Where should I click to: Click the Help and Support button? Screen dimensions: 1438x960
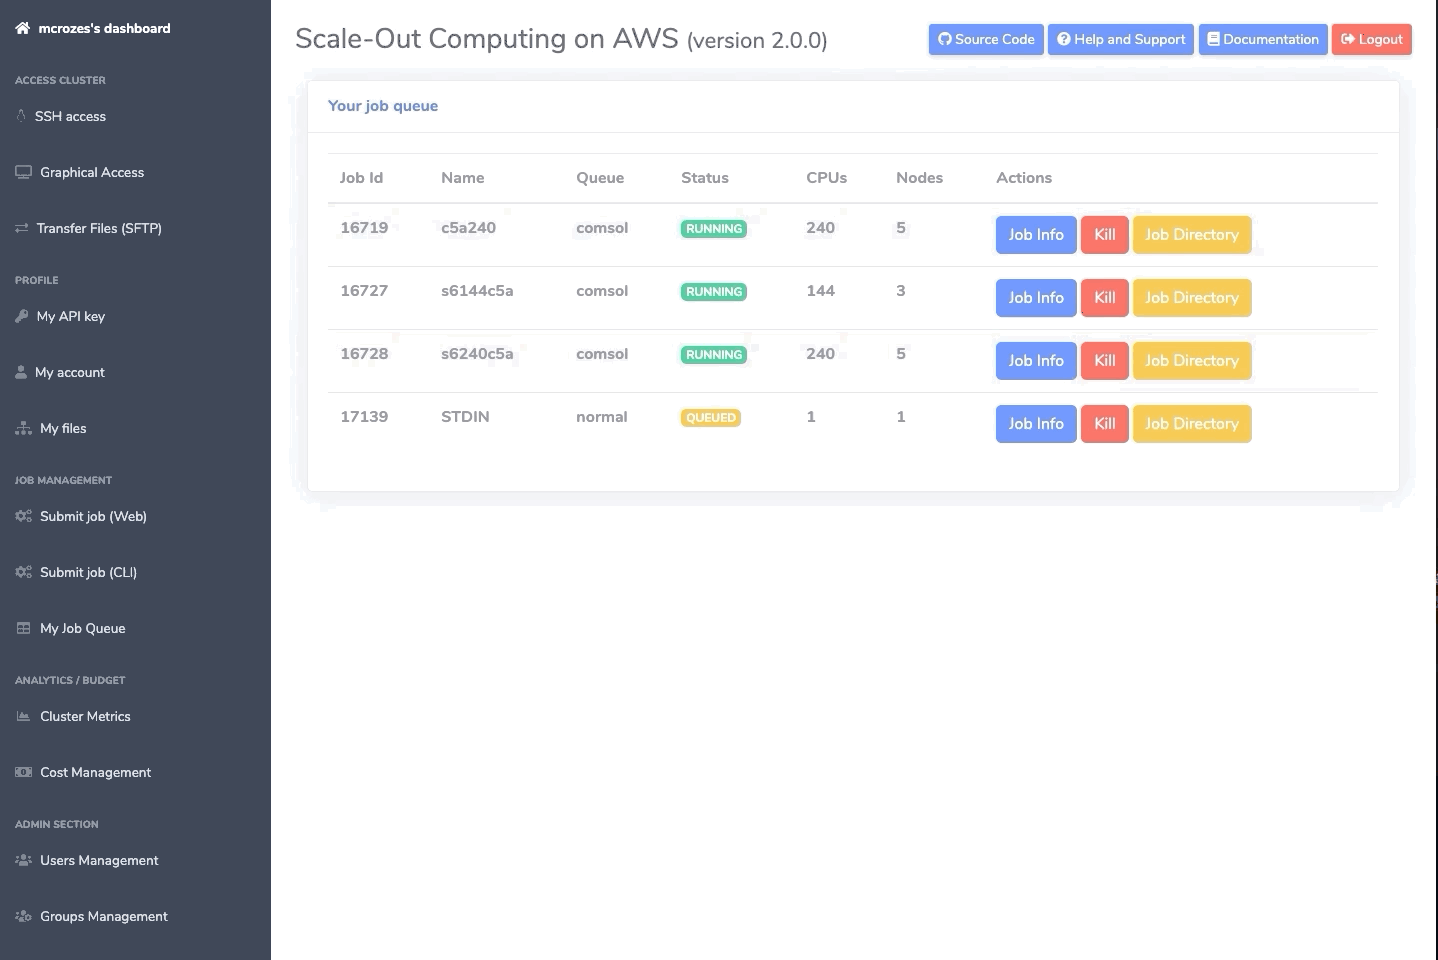1120,39
